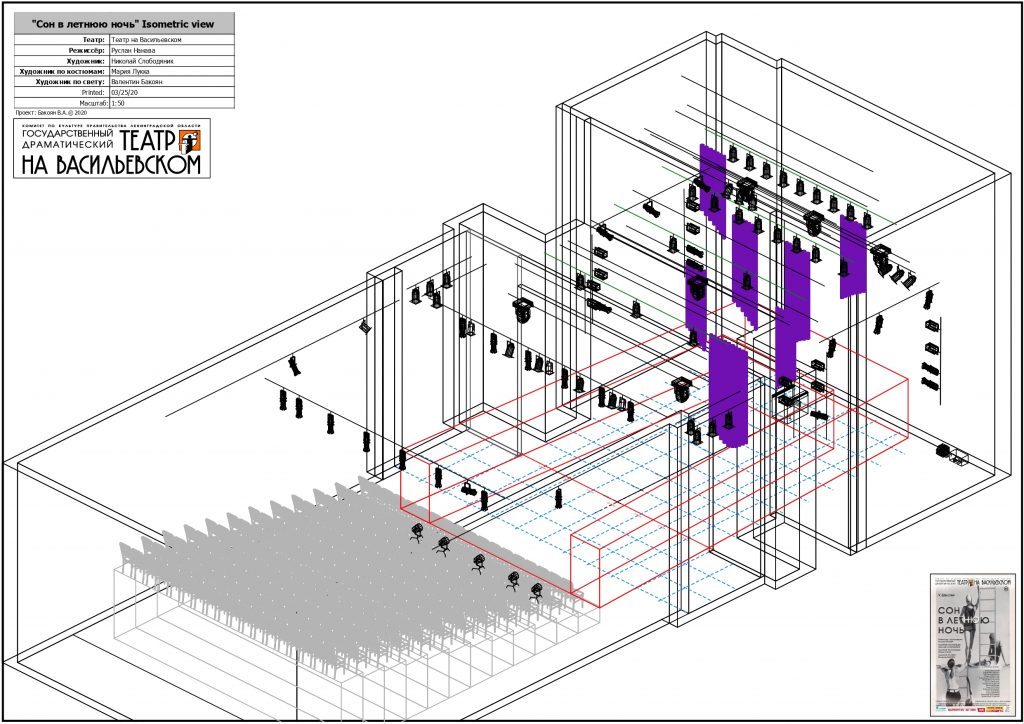The image size is (1024, 724).
Task: Click the "Художник по костюмам:" label
Action: coord(63,71)
